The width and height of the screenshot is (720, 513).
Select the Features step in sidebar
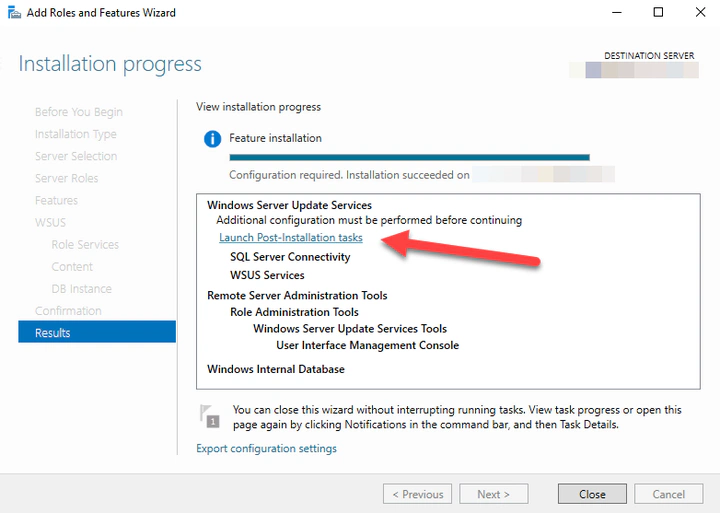point(56,201)
